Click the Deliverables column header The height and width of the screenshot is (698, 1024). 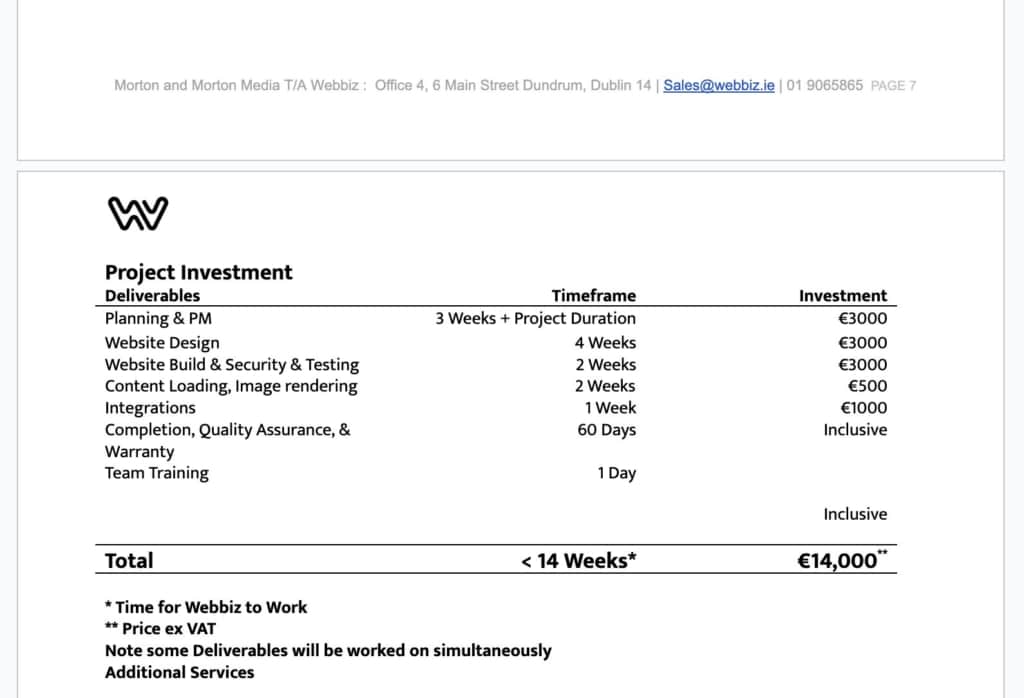click(152, 296)
